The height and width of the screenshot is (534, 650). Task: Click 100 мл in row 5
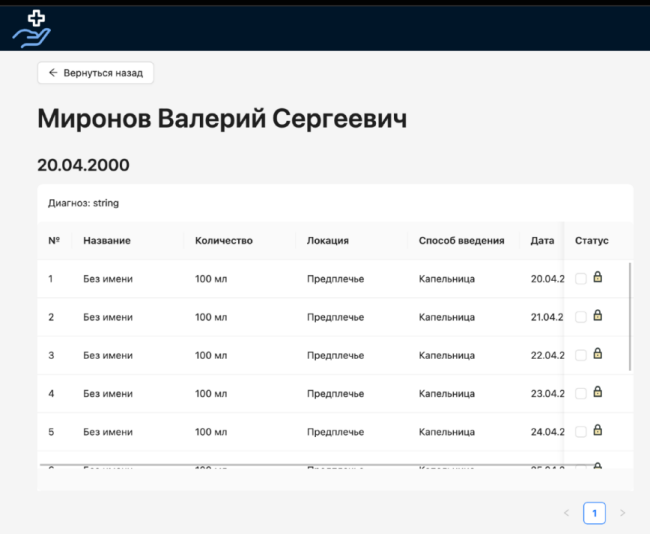click(211, 432)
